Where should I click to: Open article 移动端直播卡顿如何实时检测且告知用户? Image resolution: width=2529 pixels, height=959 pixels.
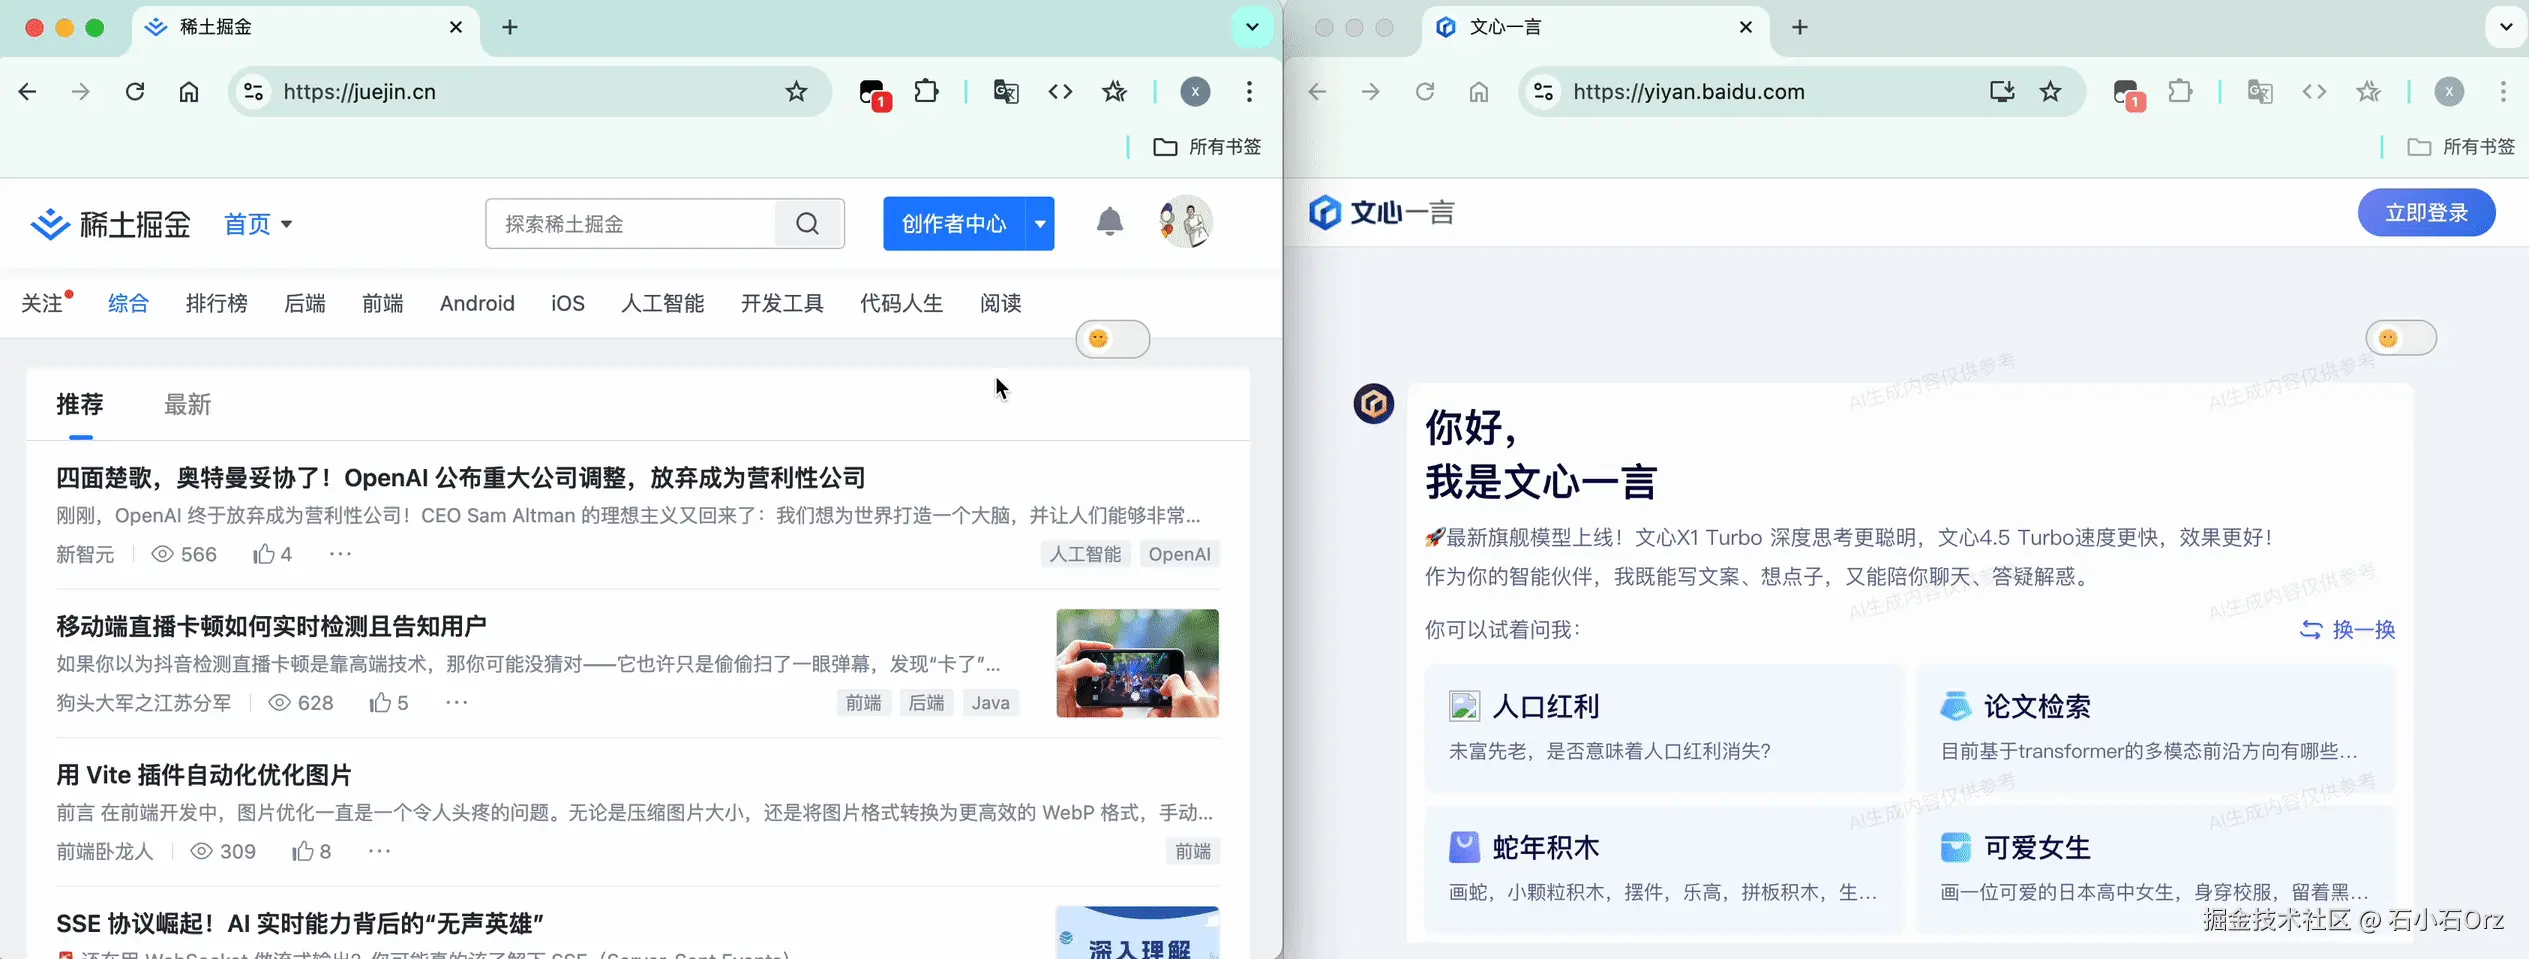271,626
